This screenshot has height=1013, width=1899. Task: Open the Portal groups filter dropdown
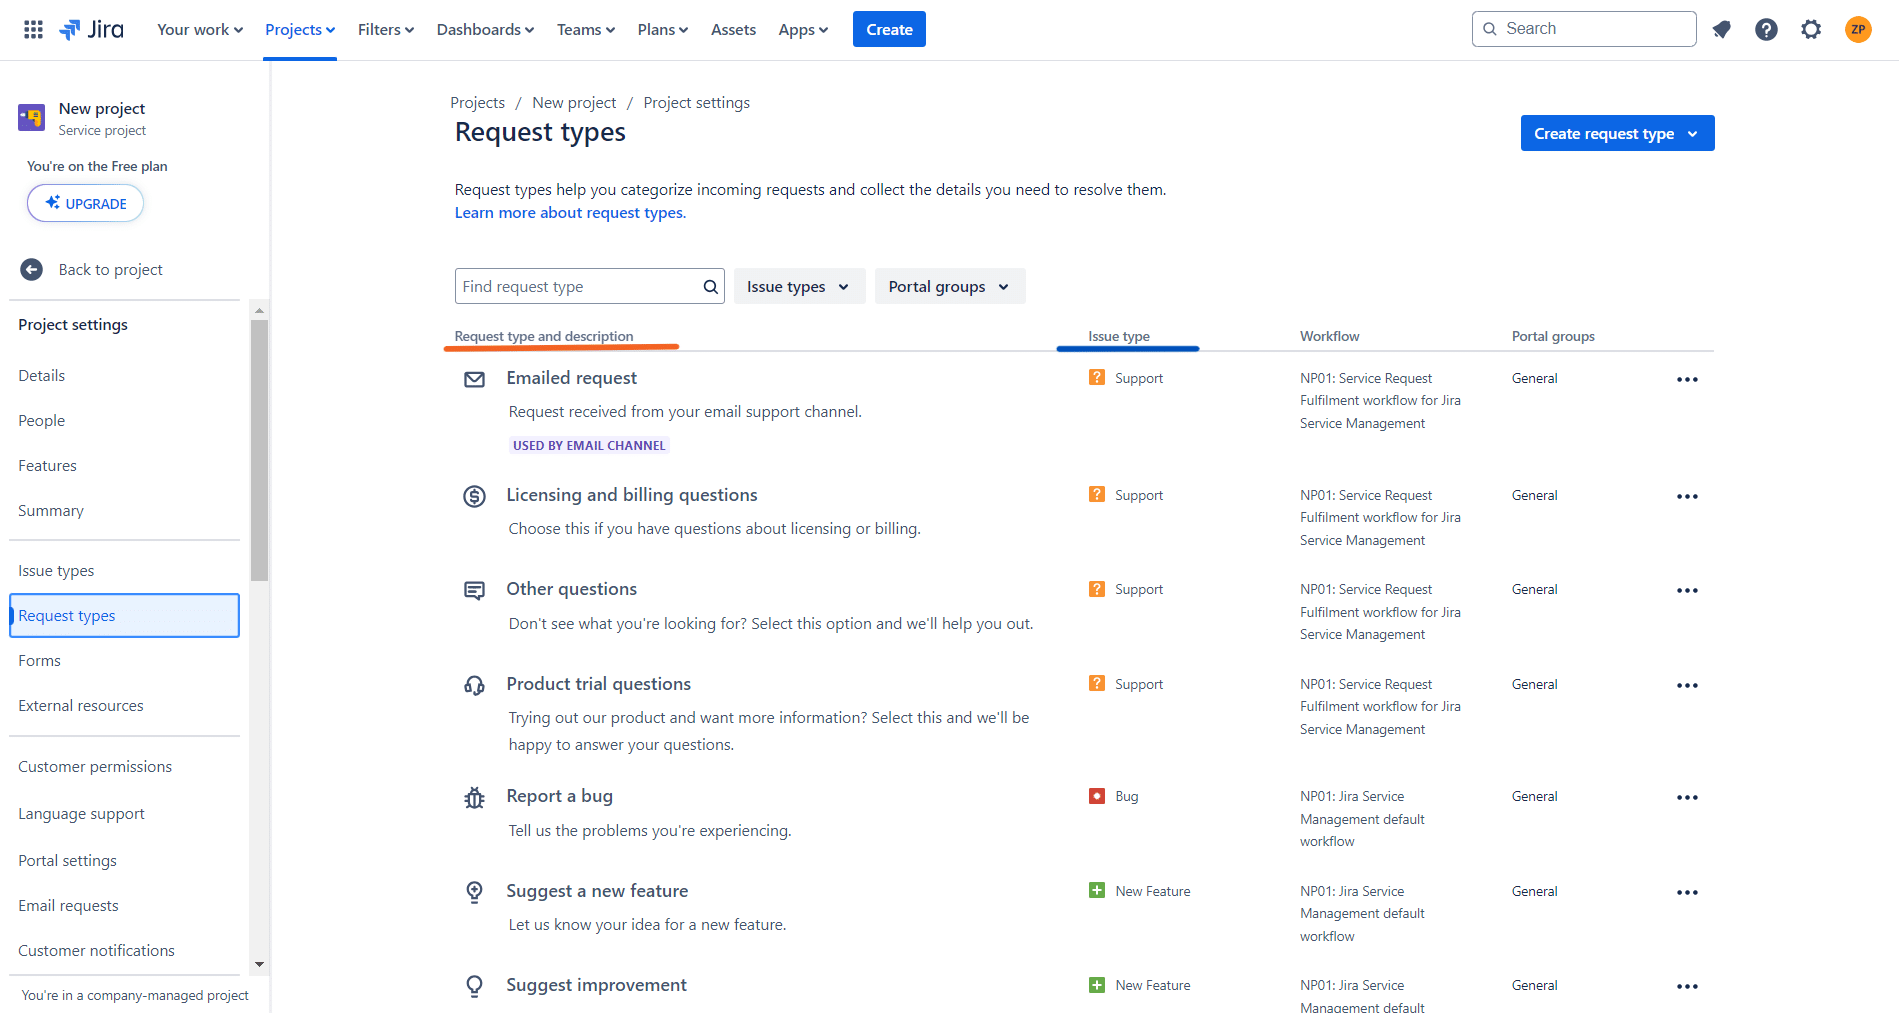[x=950, y=287]
